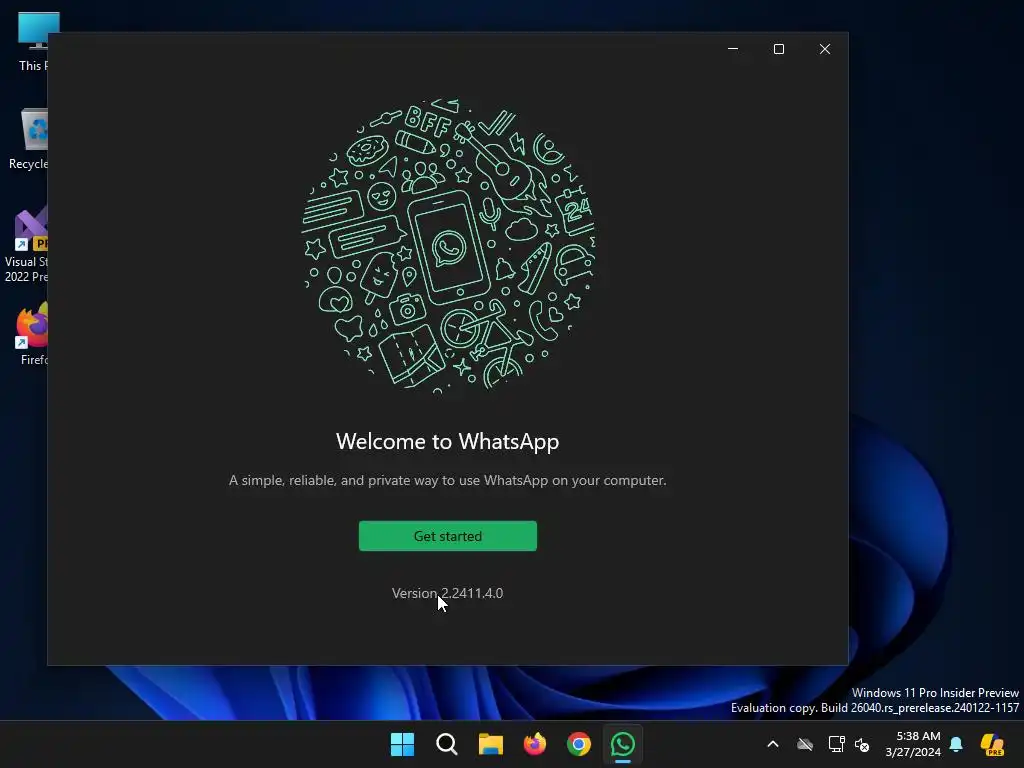
Task: Click the Welcome to WhatsApp heading
Action: 447,441
